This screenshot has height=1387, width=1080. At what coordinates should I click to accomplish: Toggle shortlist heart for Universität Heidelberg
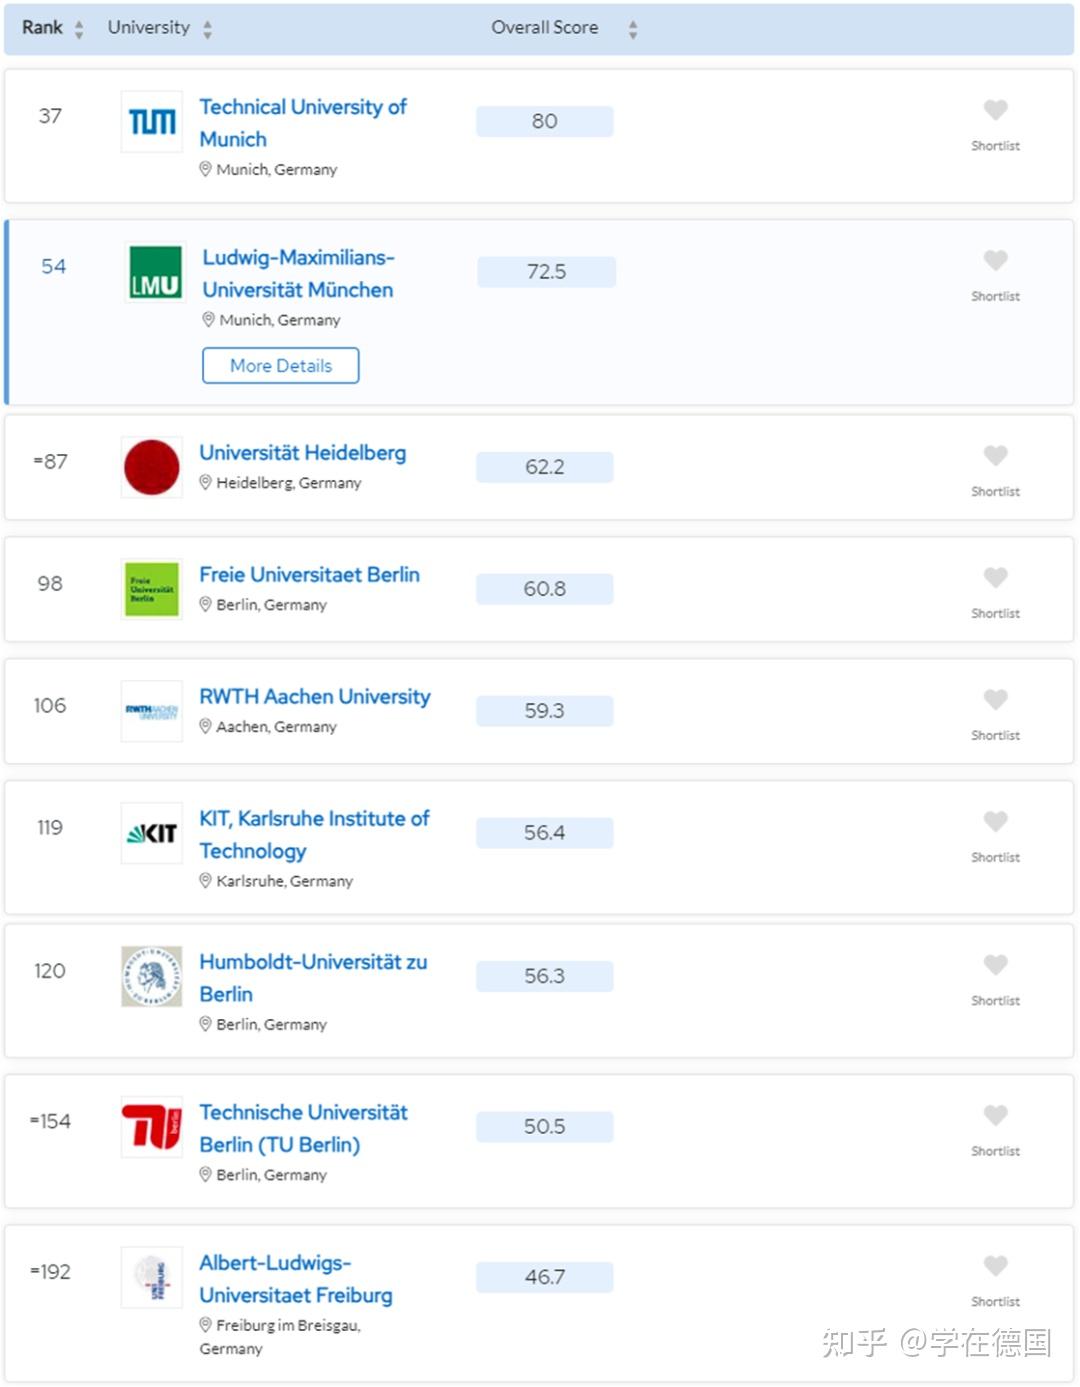coord(995,456)
